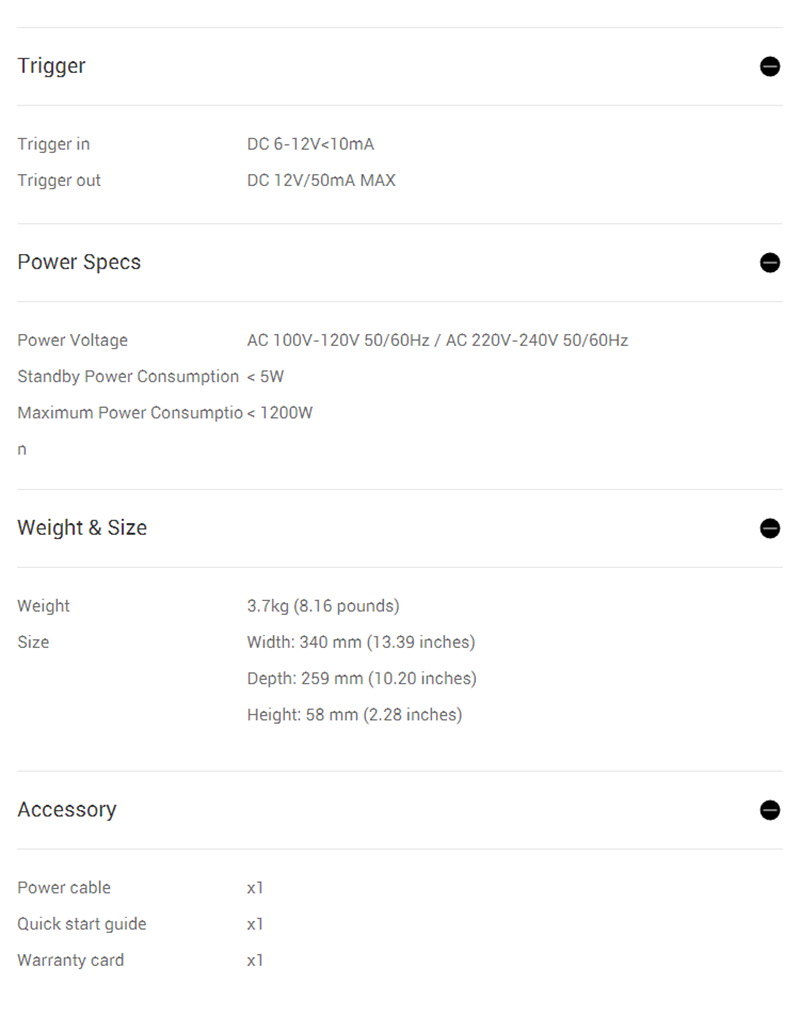This screenshot has width=800, height=1031.
Task: Click the Trigger section heading
Action: pos(52,66)
